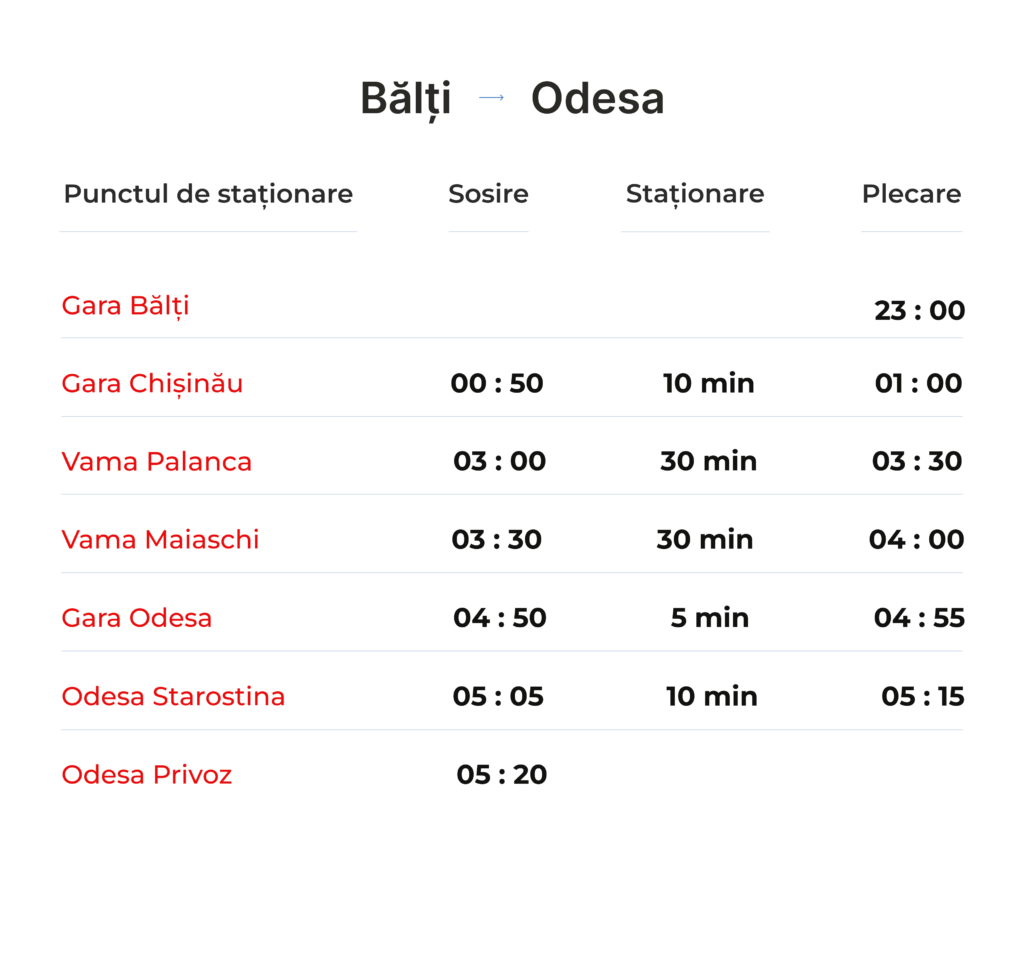1024x970 pixels.
Task: Open the Gara Bălți stop link
Action: click(x=125, y=305)
